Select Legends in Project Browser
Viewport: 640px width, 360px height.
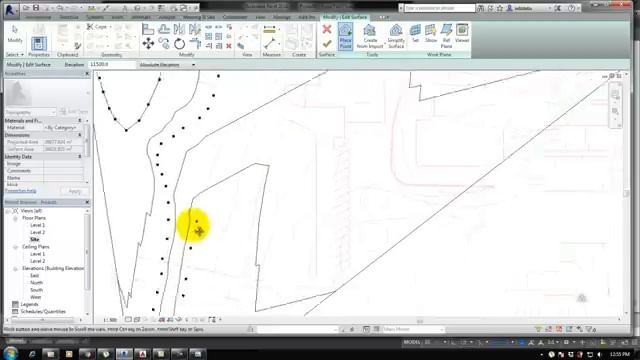tap(29, 304)
